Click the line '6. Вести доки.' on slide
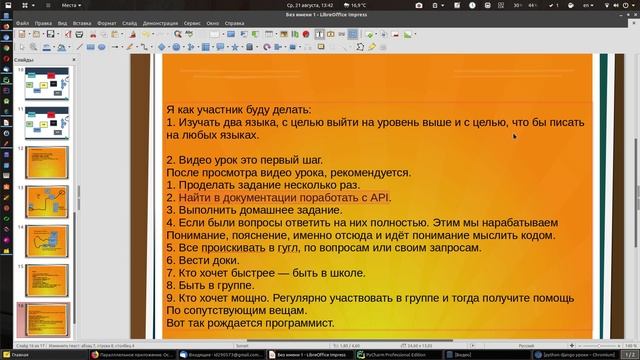Image resolution: width=640 pixels, height=360 pixels. click(203, 260)
